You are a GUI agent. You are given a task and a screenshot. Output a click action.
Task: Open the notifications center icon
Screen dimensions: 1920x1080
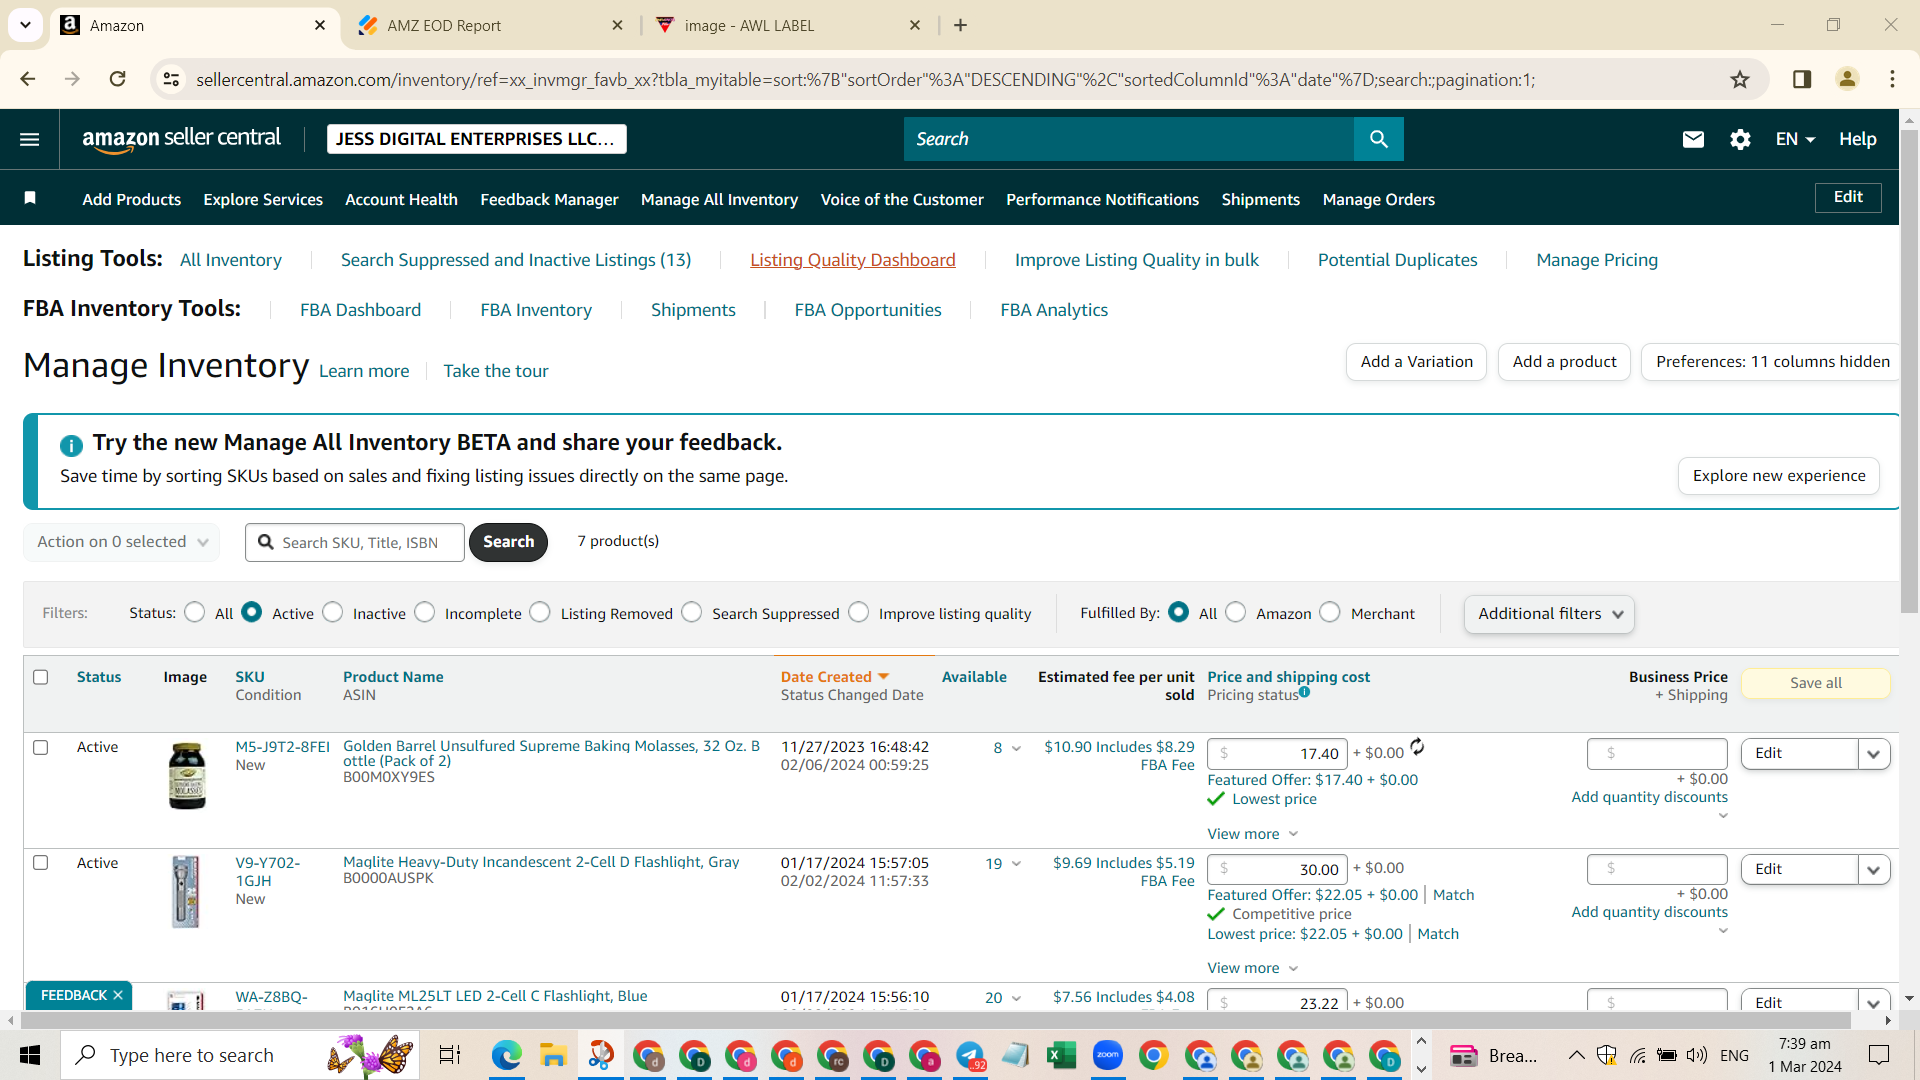tap(1879, 1055)
